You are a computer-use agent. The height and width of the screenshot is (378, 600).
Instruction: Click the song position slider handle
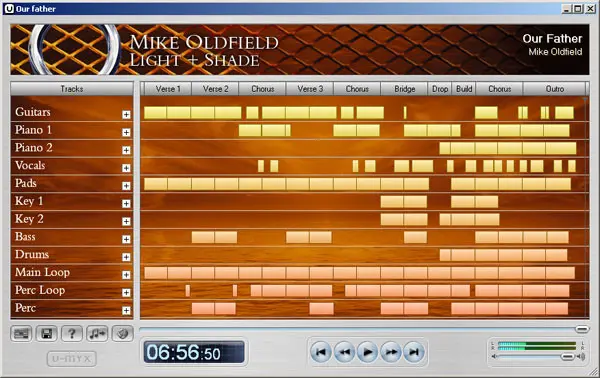click(582, 329)
